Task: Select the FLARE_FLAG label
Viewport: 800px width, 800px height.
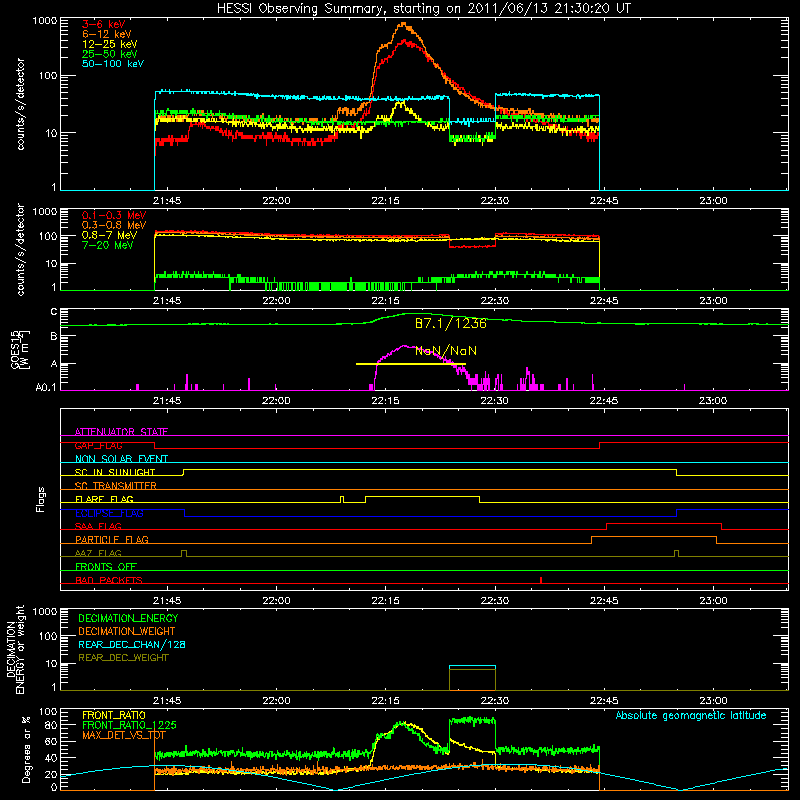Action: point(104,499)
